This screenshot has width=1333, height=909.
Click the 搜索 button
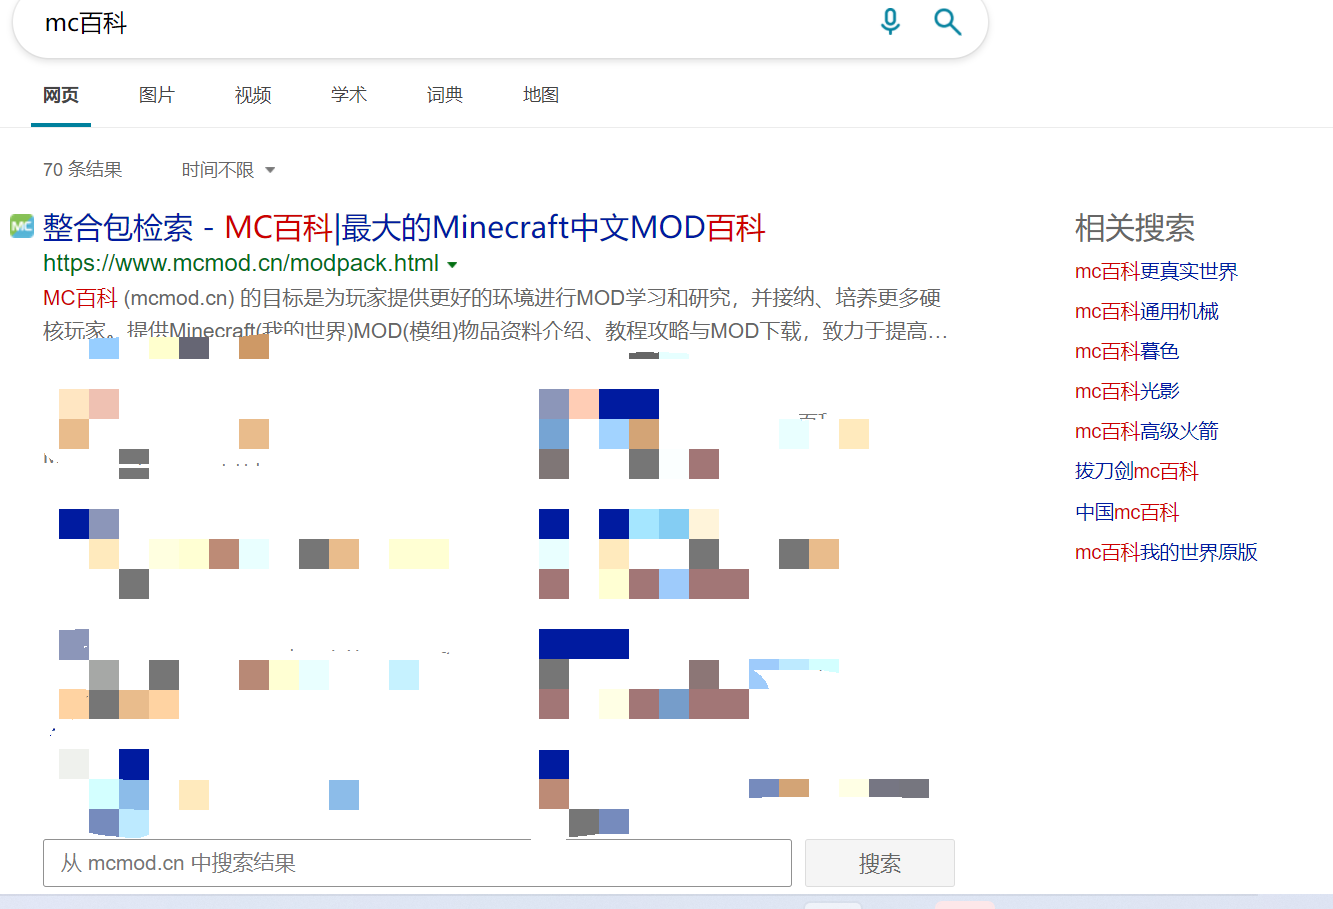880,863
